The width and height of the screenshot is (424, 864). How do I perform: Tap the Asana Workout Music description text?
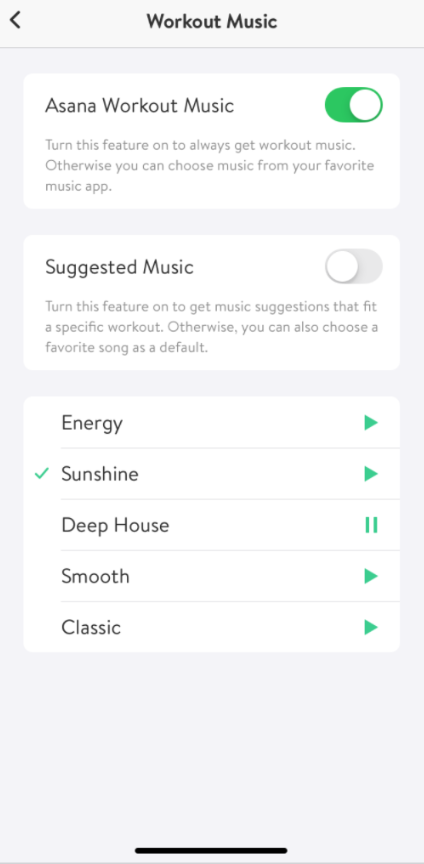[x=210, y=166]
